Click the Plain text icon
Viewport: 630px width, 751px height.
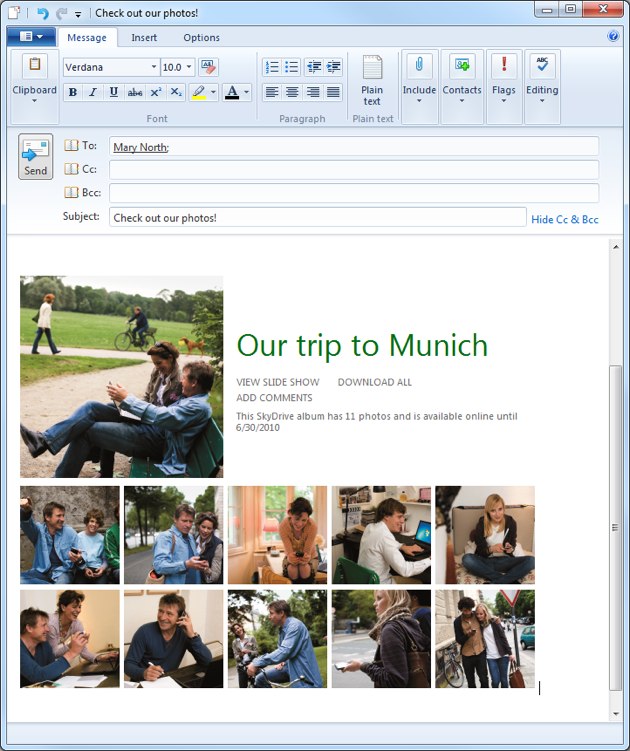(372, 80)
